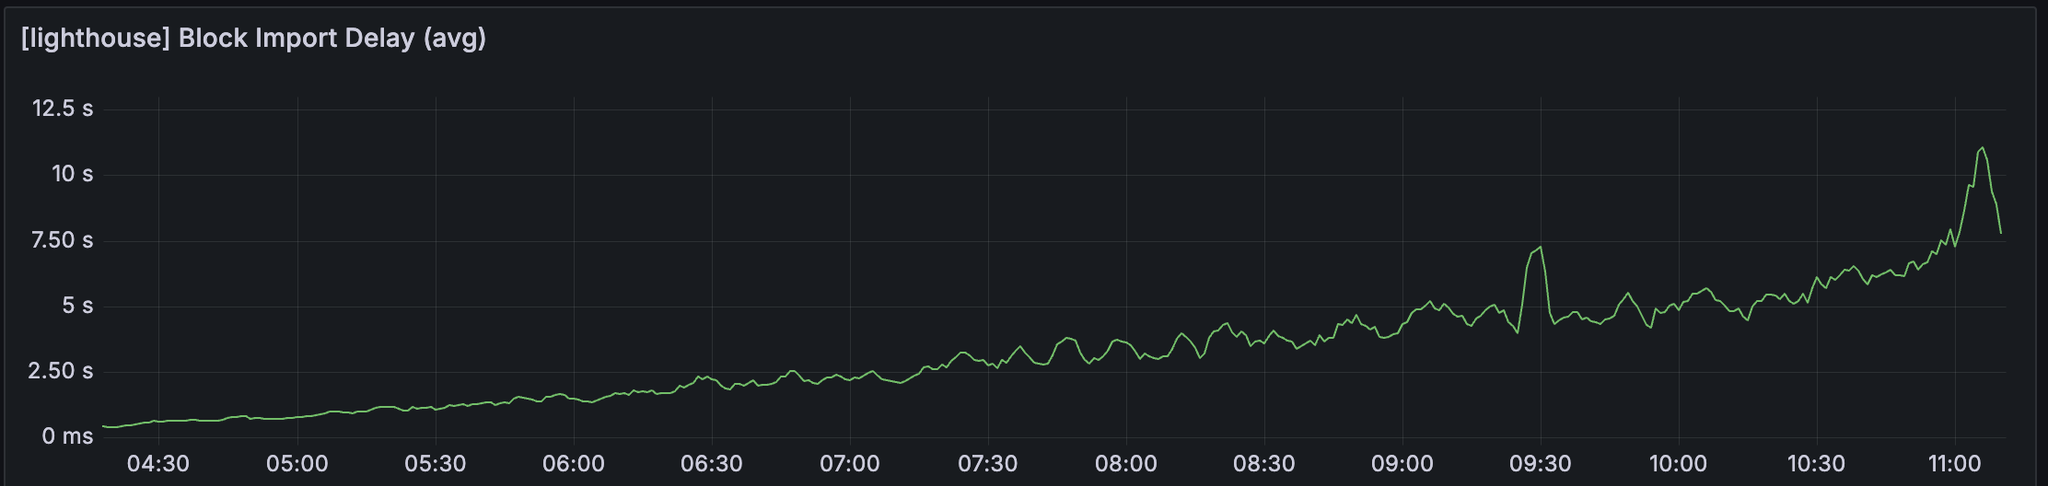
Task: Click the spike peak near 09:30
Action: coord(1541,247)
